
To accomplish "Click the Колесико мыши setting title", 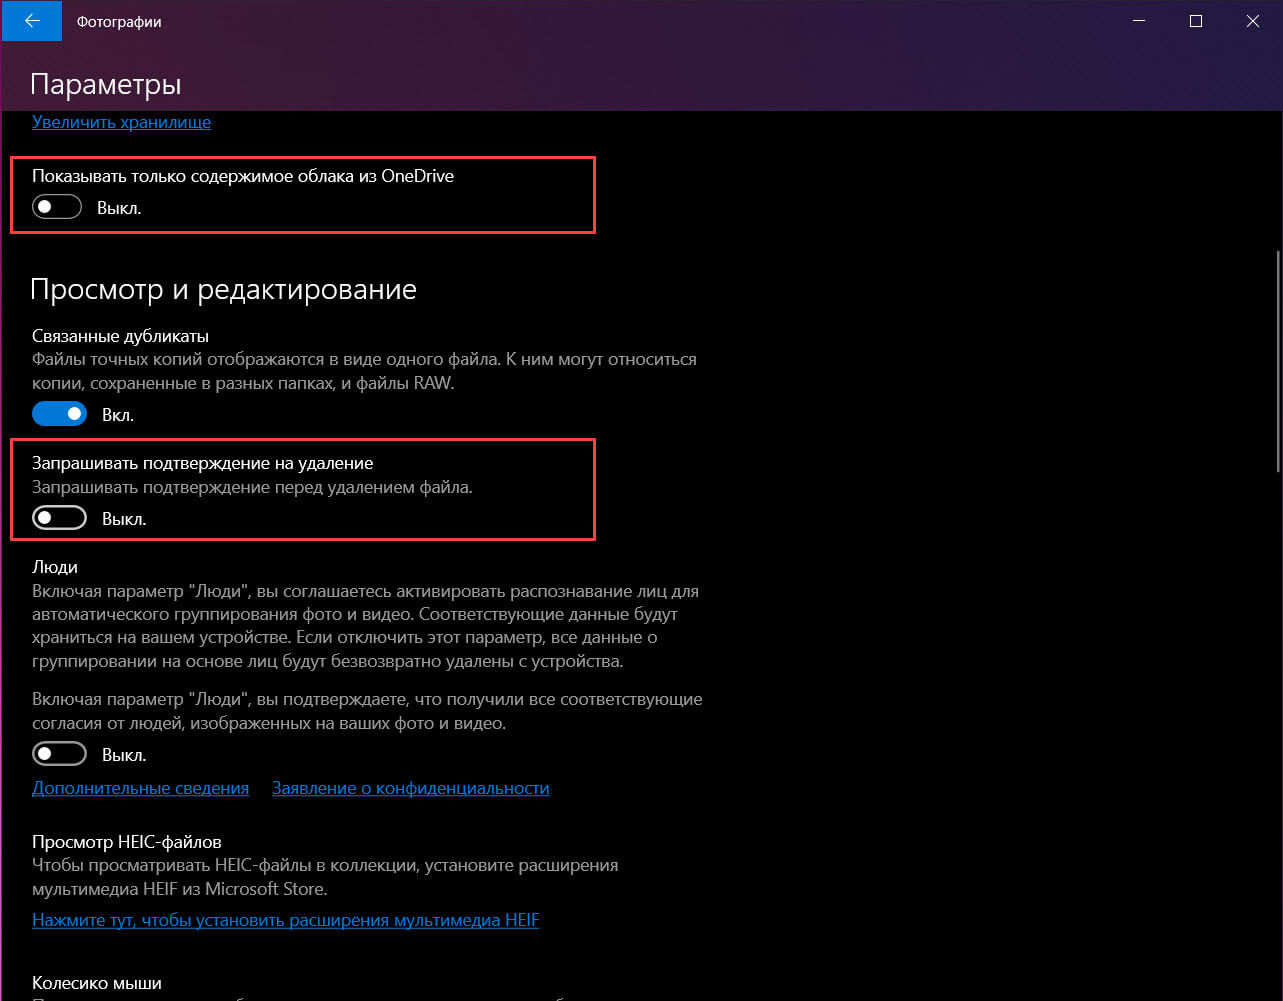I will 97,984.
